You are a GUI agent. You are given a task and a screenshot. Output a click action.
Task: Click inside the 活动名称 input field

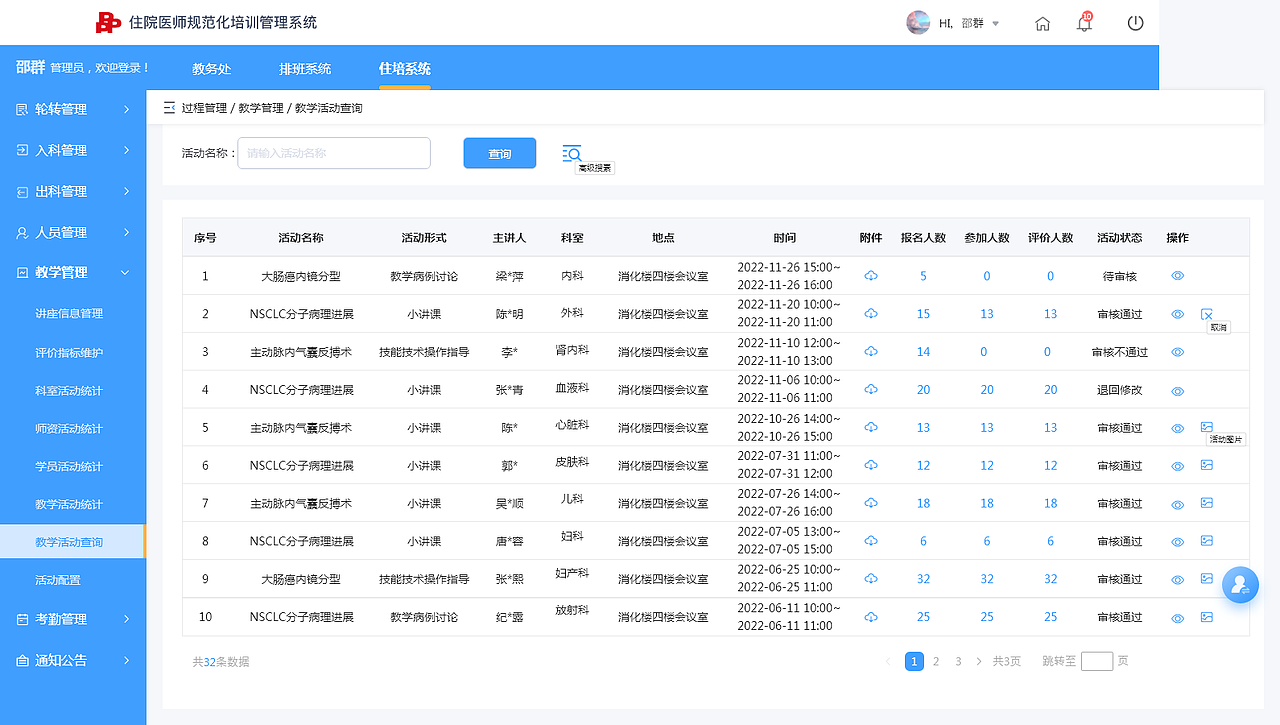[x=333, y=153]
